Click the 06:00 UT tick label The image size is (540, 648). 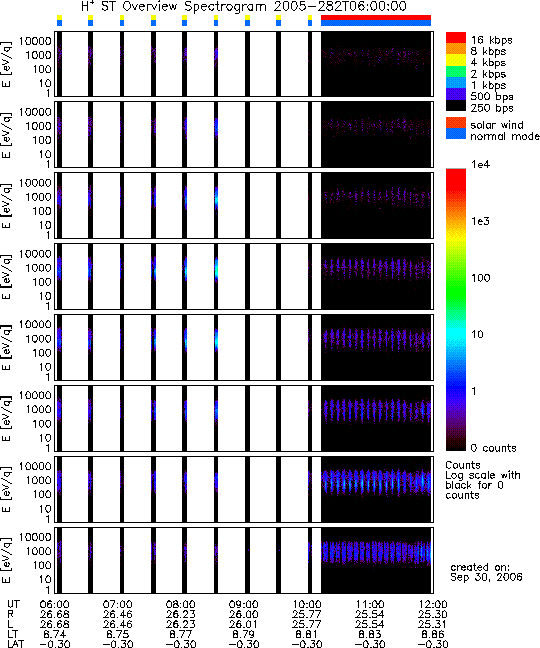(x=55, y=605)
